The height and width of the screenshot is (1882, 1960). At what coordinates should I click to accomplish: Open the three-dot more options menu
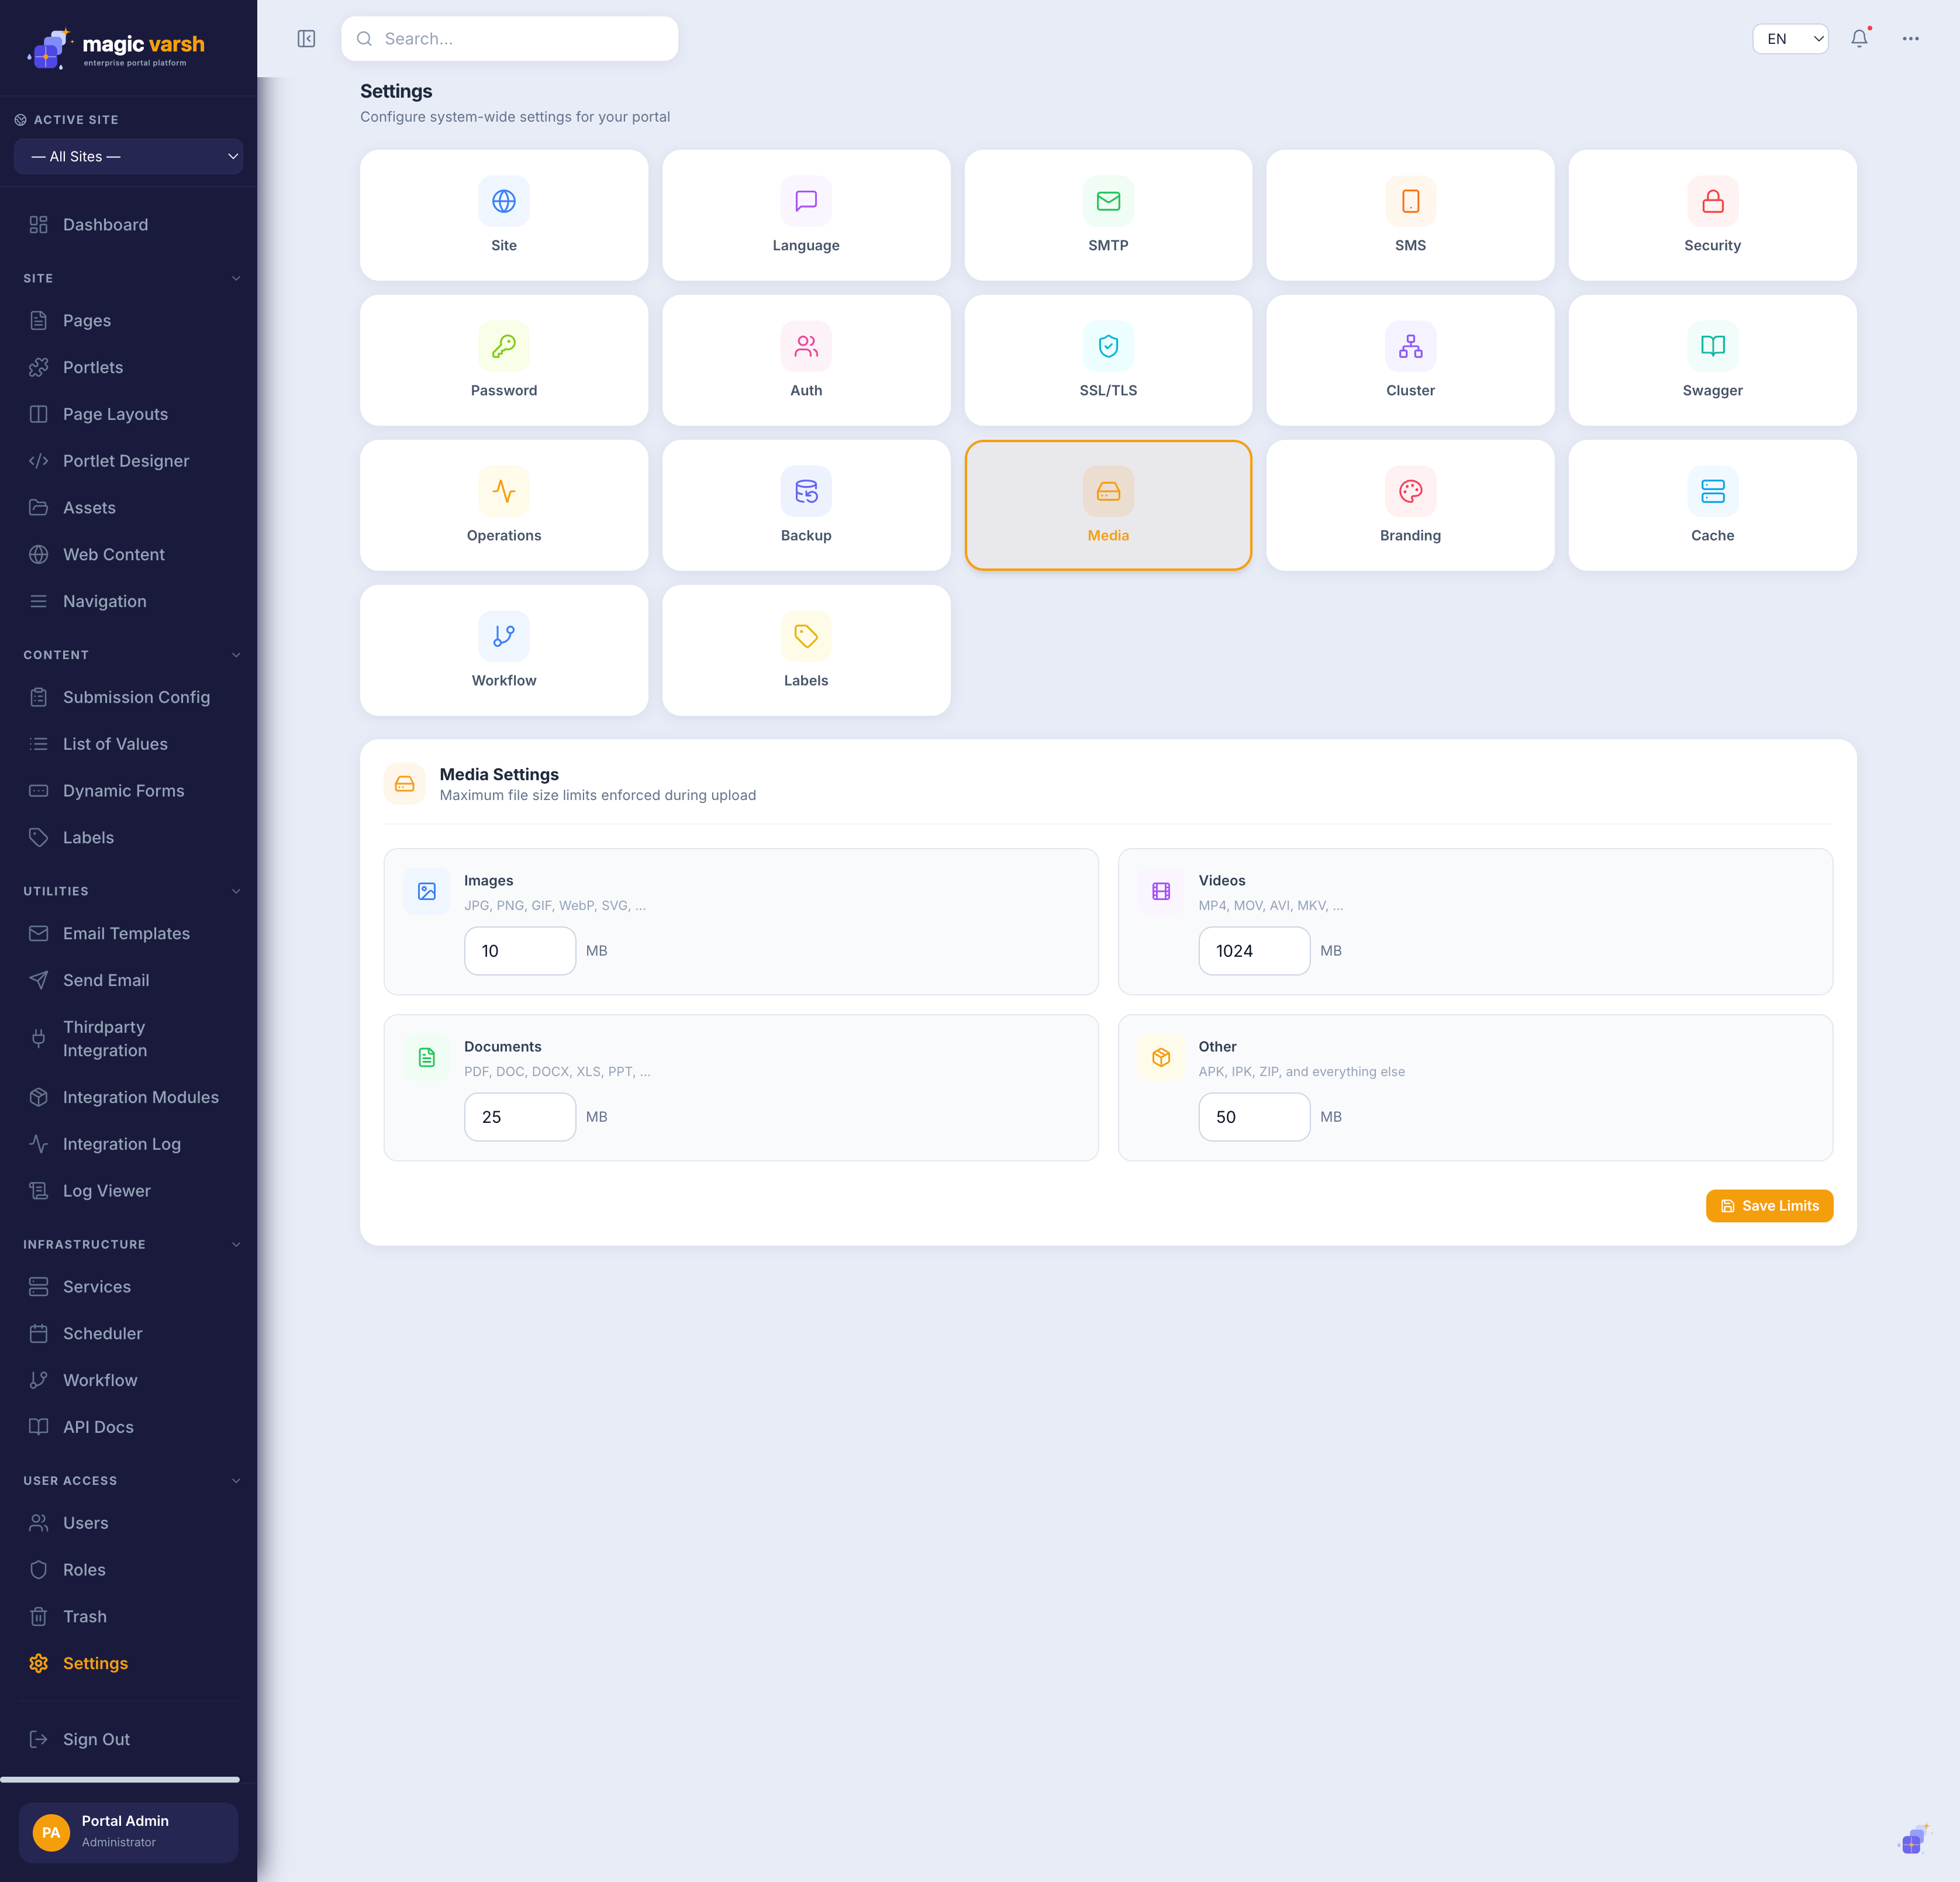(x=1910, y=39)
